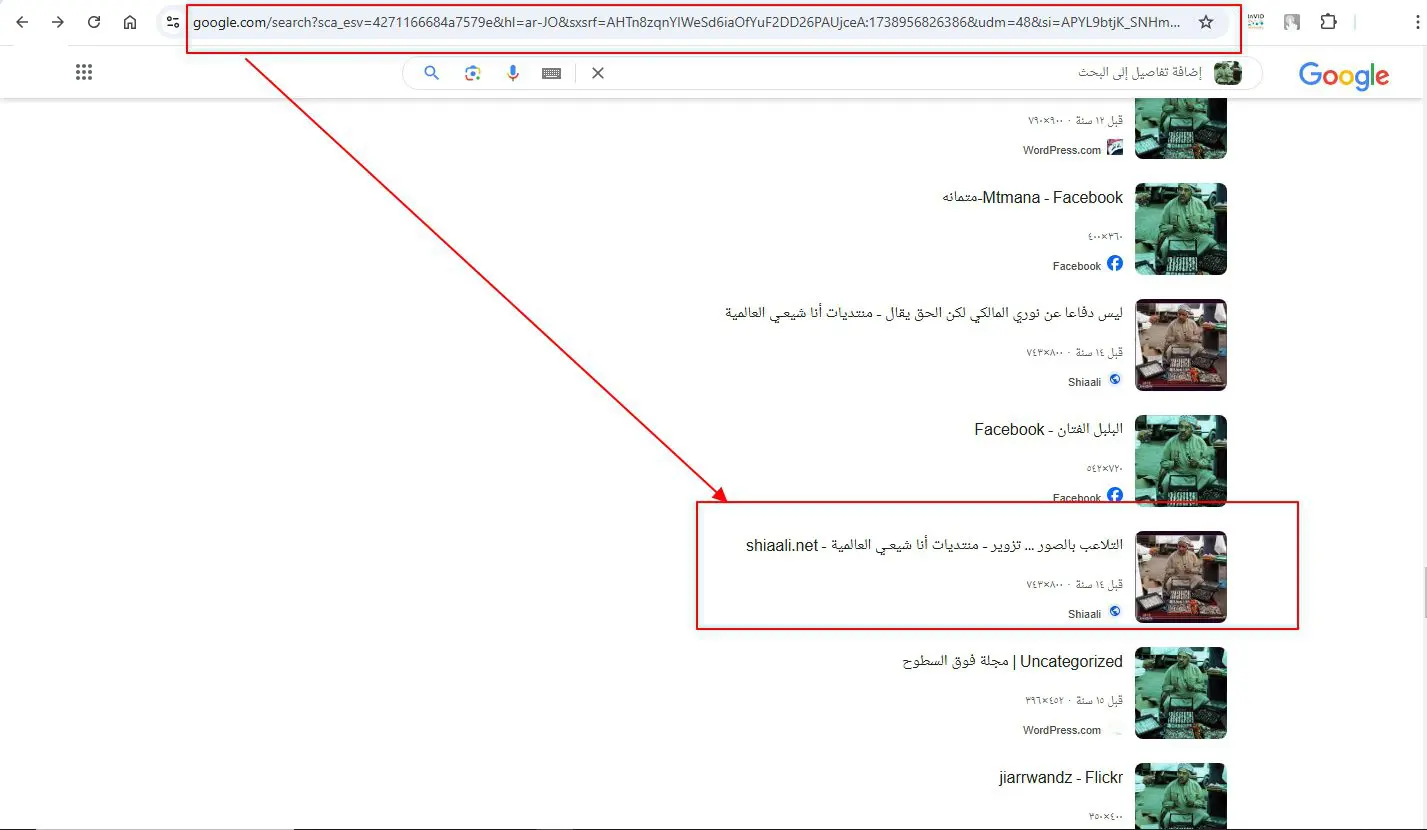Click WordPress.com label under مجلة فوق السطوح
This screenshot has width=1427, height=830.
(x=1062, y=730)
